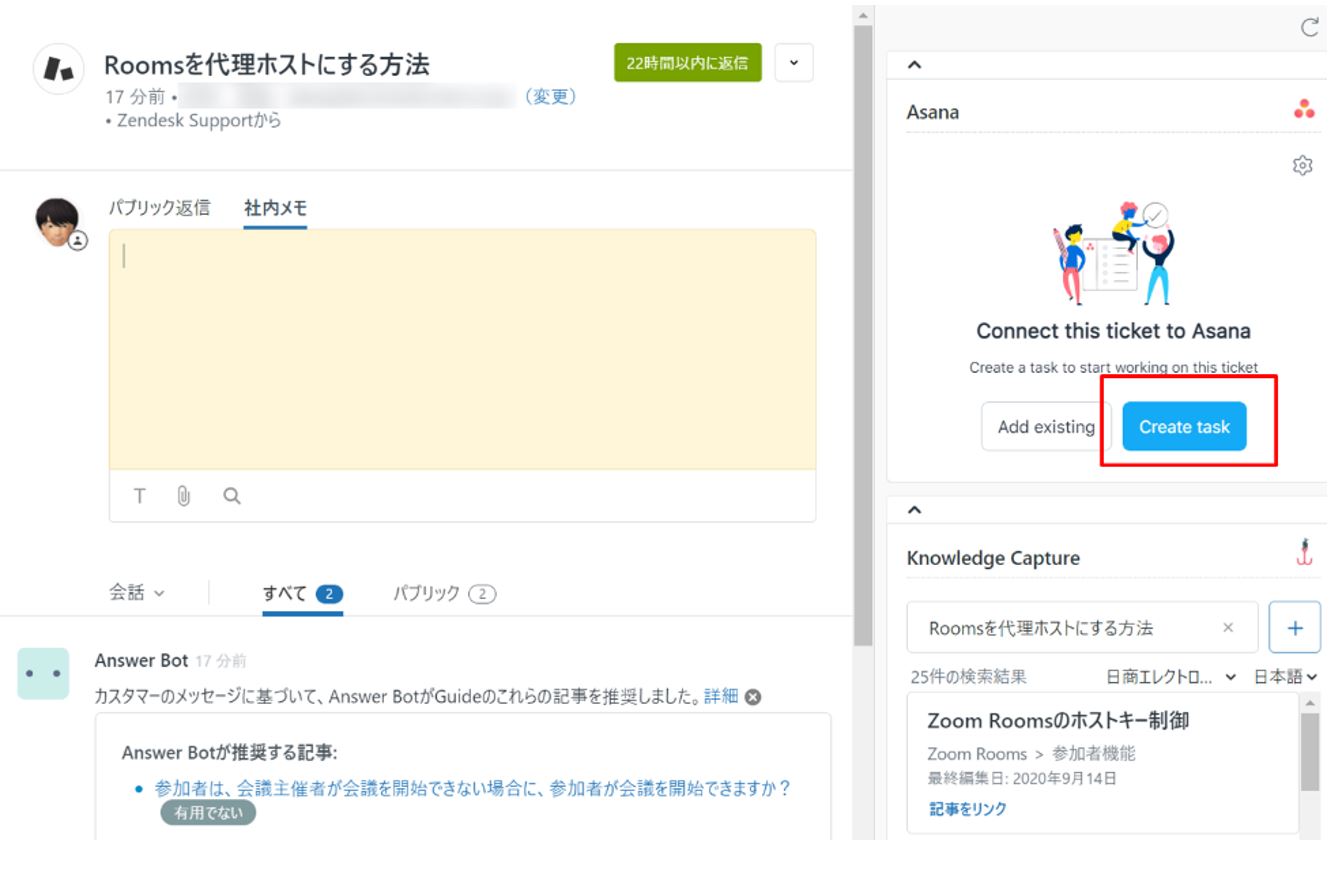This screenshot has width=1338, height=874.
Task: Dismiss Answer Bot suggestion with the x icon
Action: pyautogui.click(x=753, y=697)
